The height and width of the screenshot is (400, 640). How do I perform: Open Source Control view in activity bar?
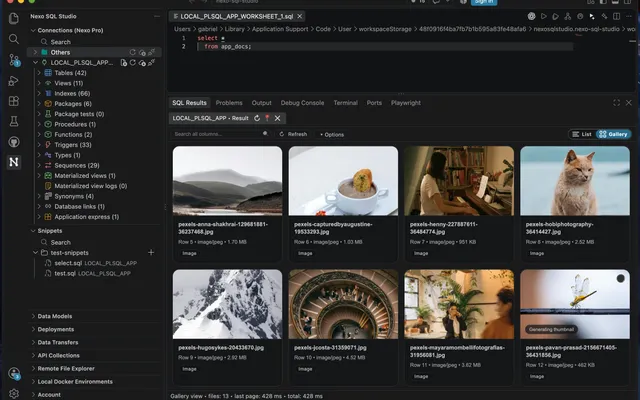click(13, 60)
